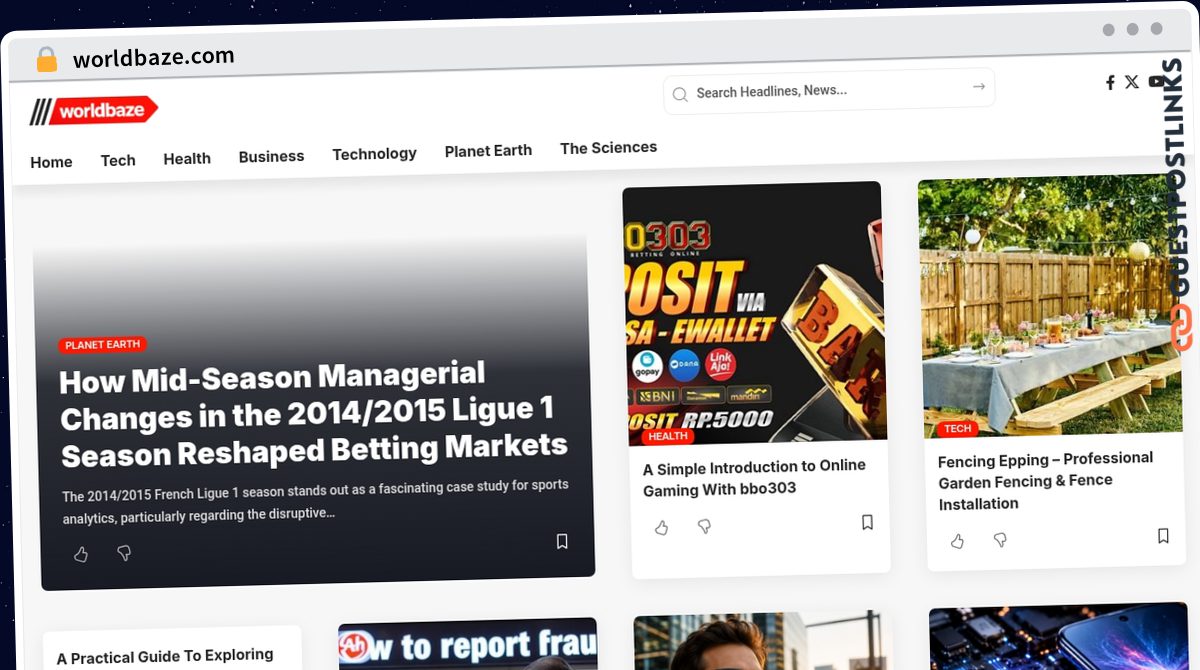Viewport: 1200px width, 670px height.
Task: Click the Search Headlines, News field
Action: 830,92
